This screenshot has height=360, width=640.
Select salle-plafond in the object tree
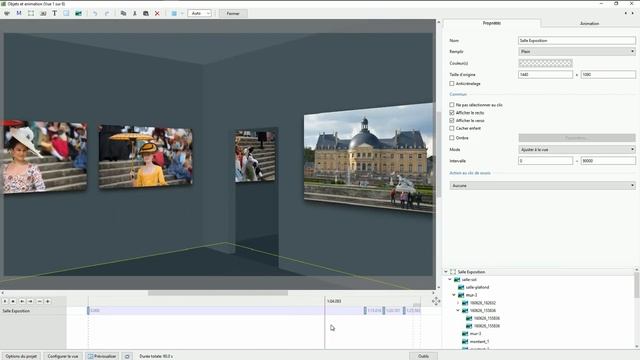(477, 287)
